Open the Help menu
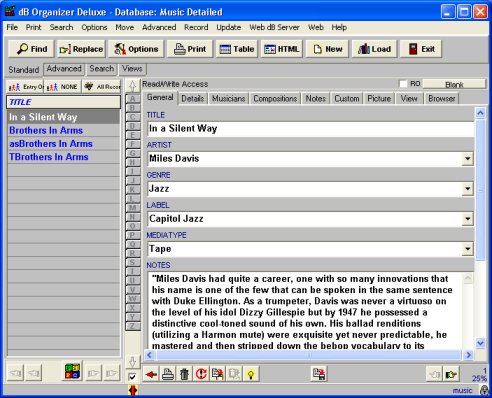Image resolution: width=492 pixels, height=398 pixels. point(339,27)
